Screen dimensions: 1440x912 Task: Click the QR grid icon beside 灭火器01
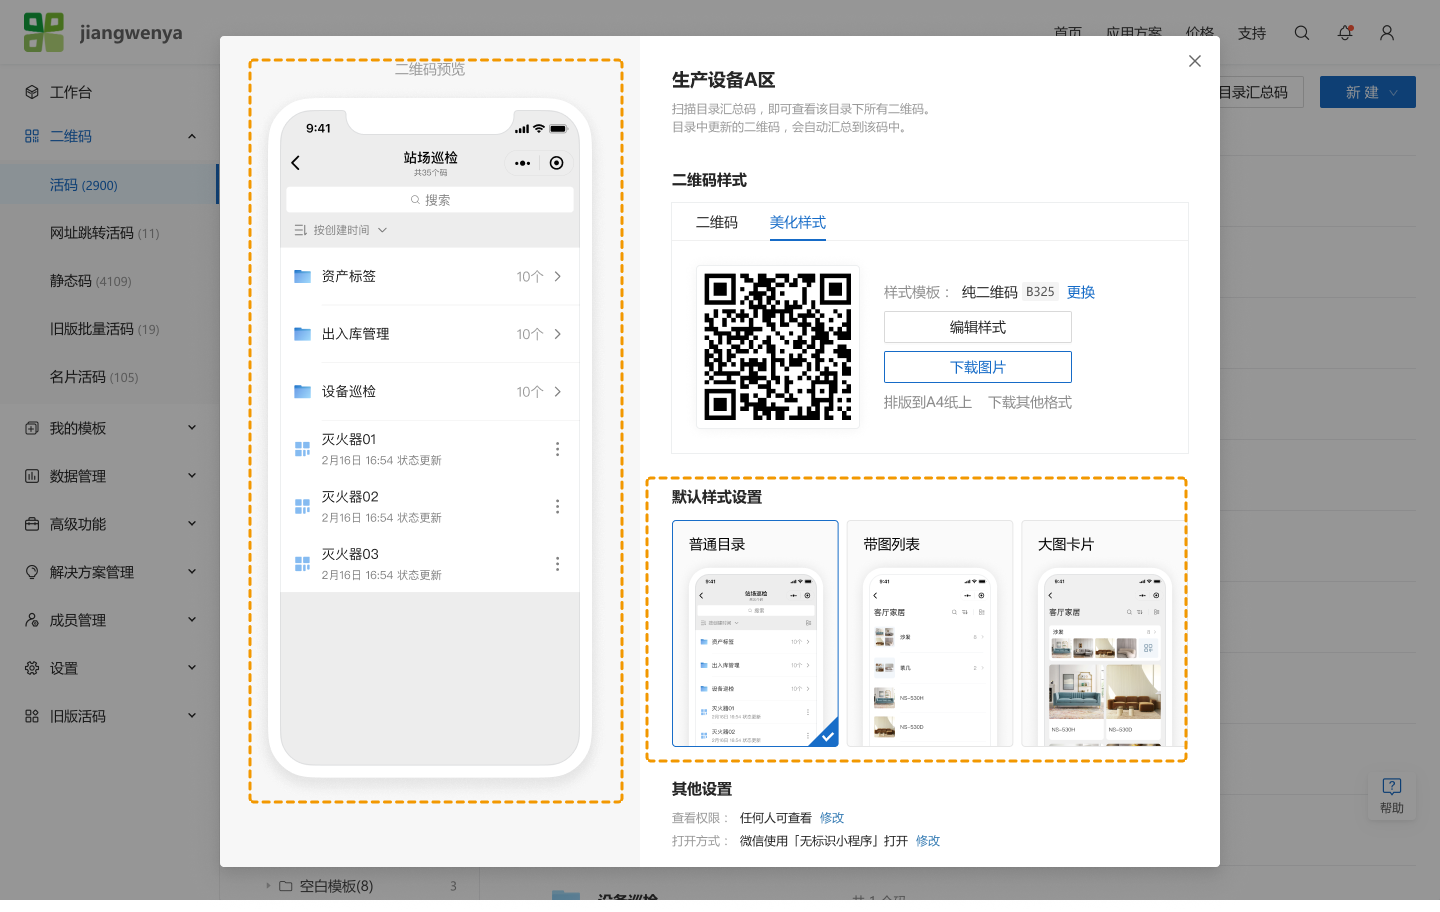[x=302, y=449]
